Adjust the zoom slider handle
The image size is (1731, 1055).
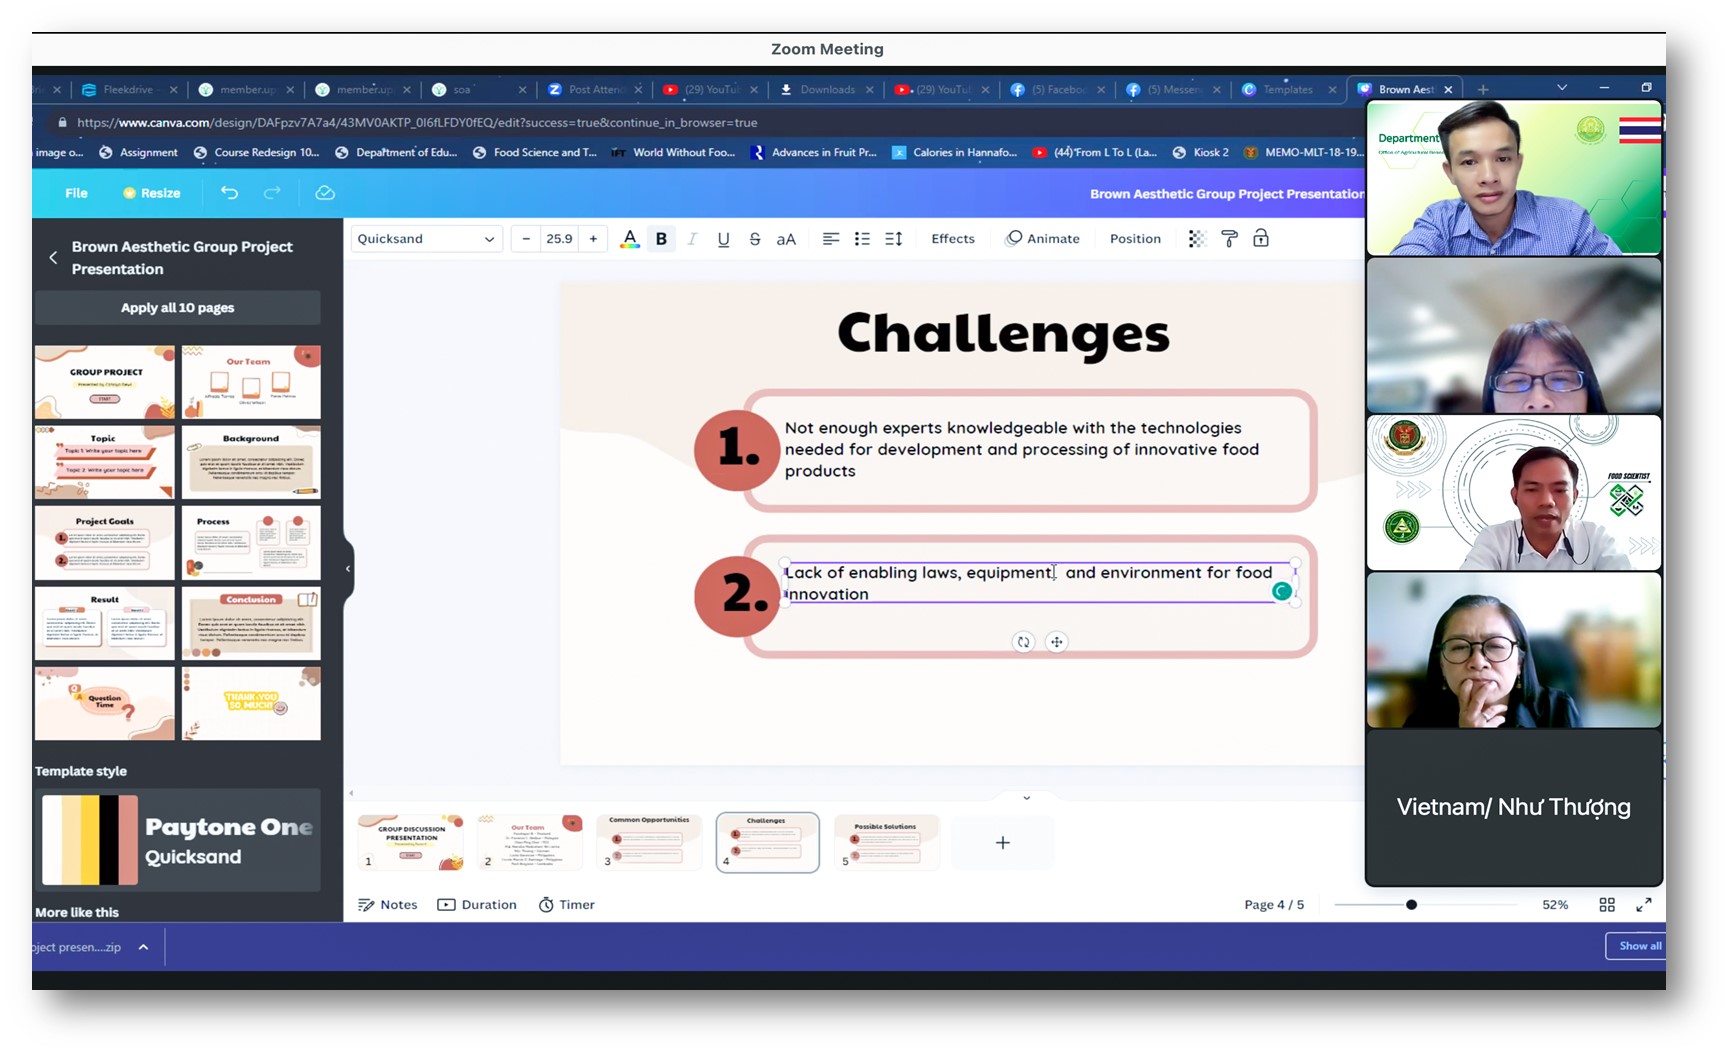click(x=1411, y=905)
